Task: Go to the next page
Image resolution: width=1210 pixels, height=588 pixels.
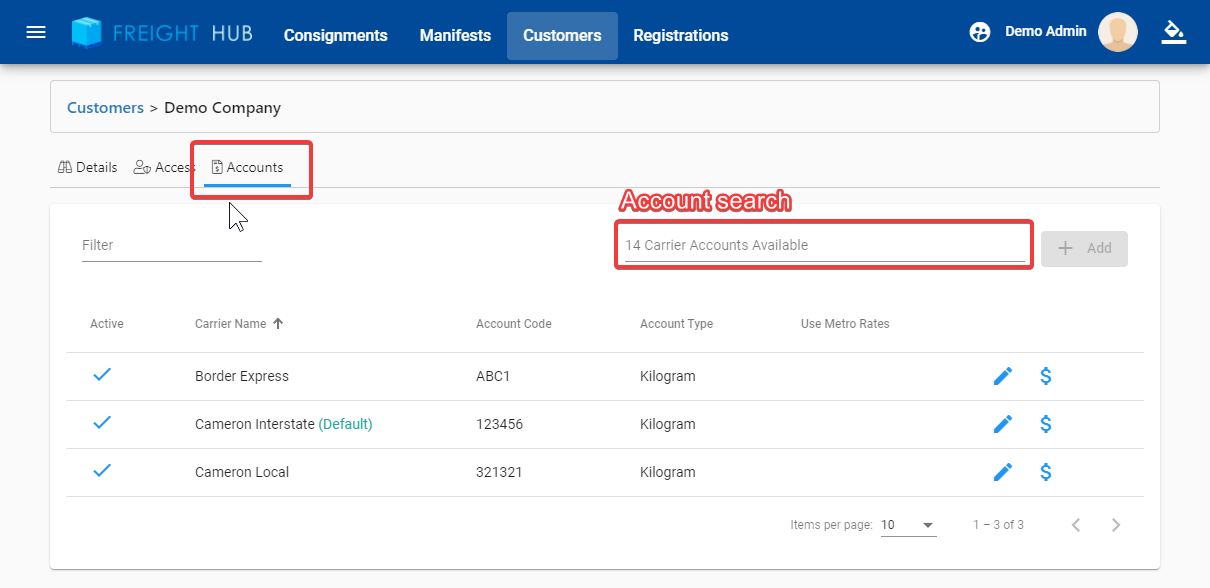Action: point(1116,525)
